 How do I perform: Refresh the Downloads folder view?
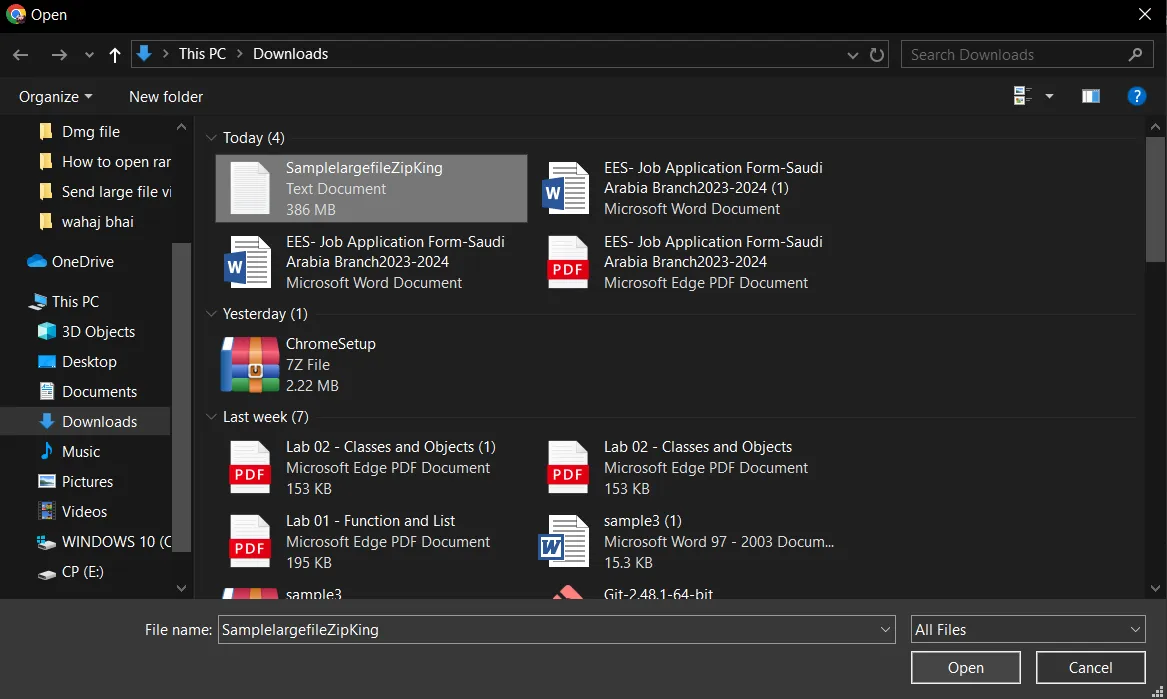[x=877, y=54]
